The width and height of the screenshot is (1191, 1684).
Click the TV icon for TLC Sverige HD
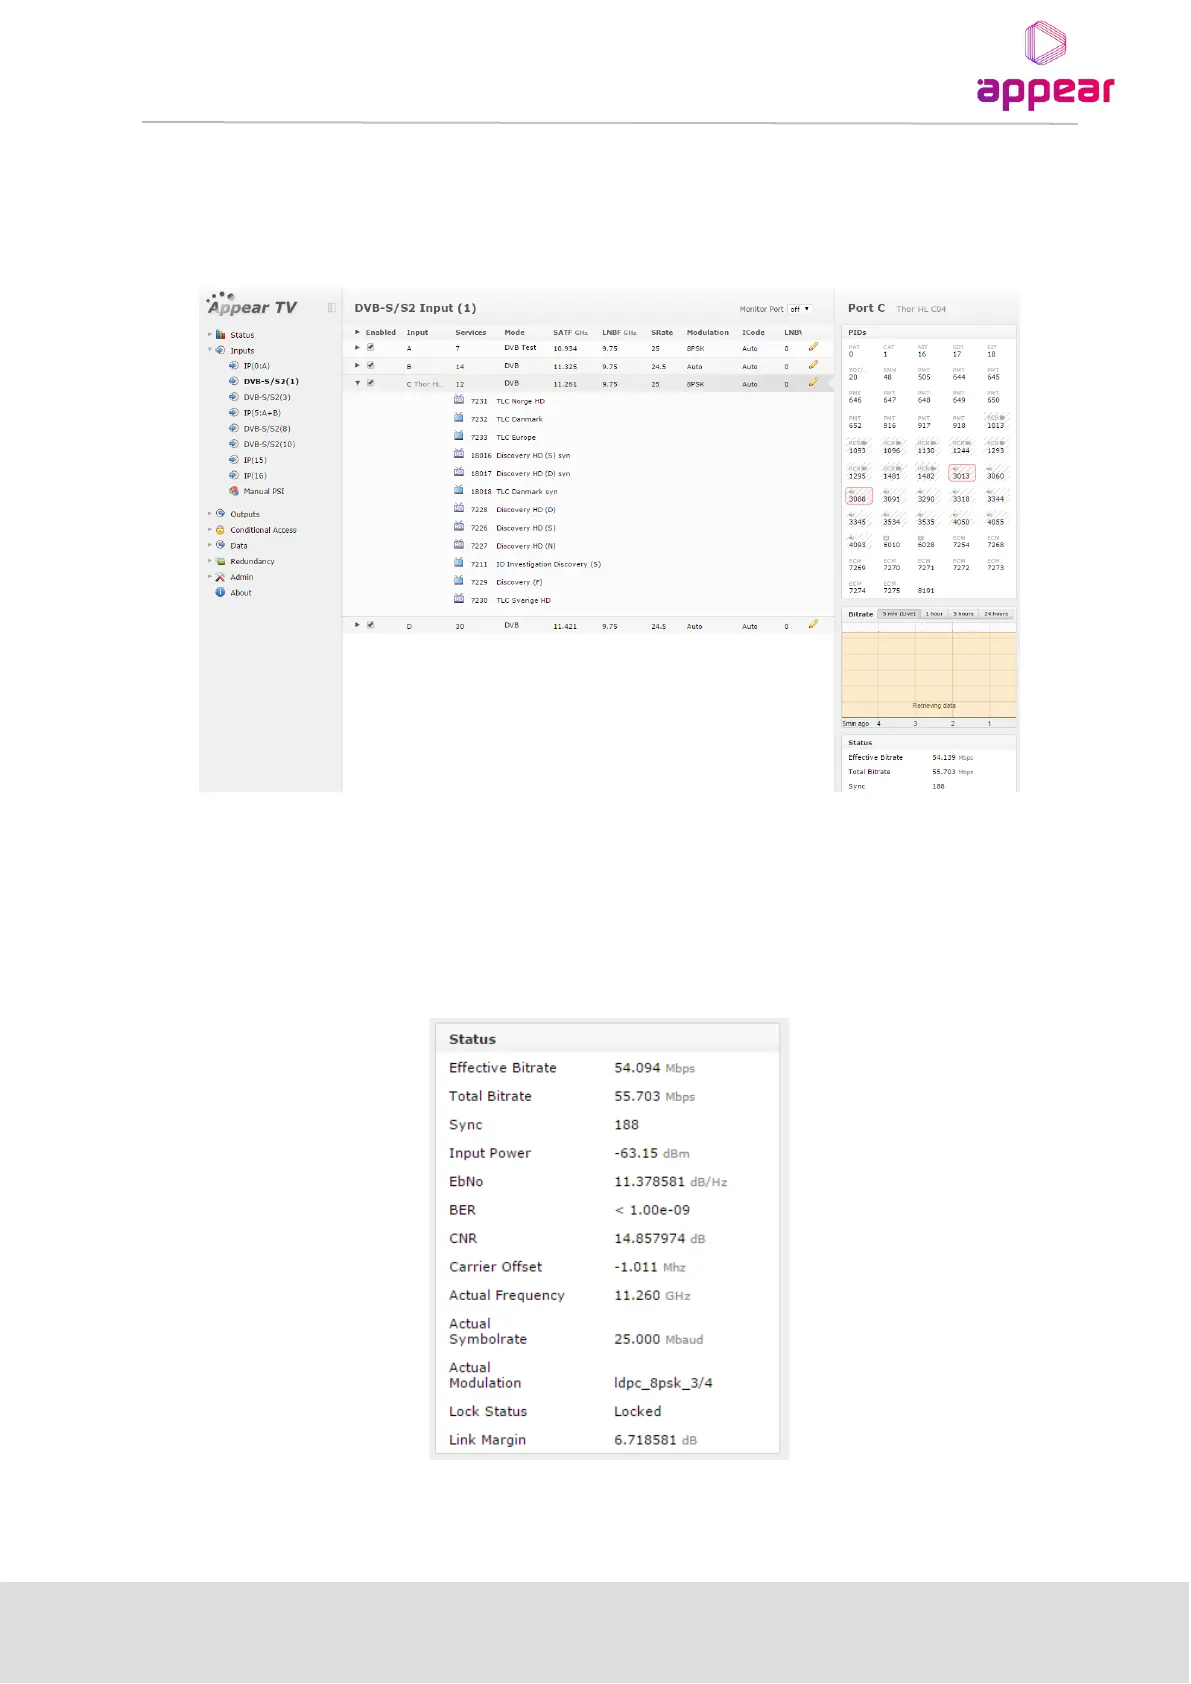pos(459,599)
